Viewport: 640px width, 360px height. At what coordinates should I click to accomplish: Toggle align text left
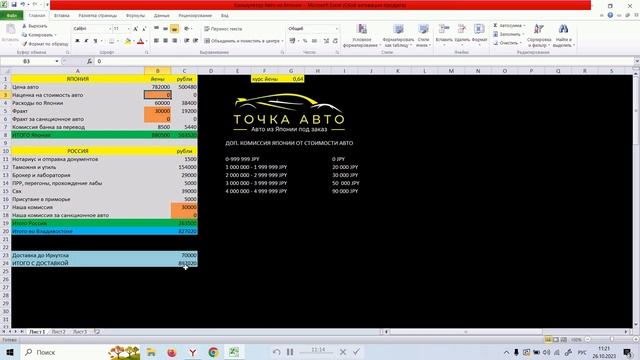(156, 41)
